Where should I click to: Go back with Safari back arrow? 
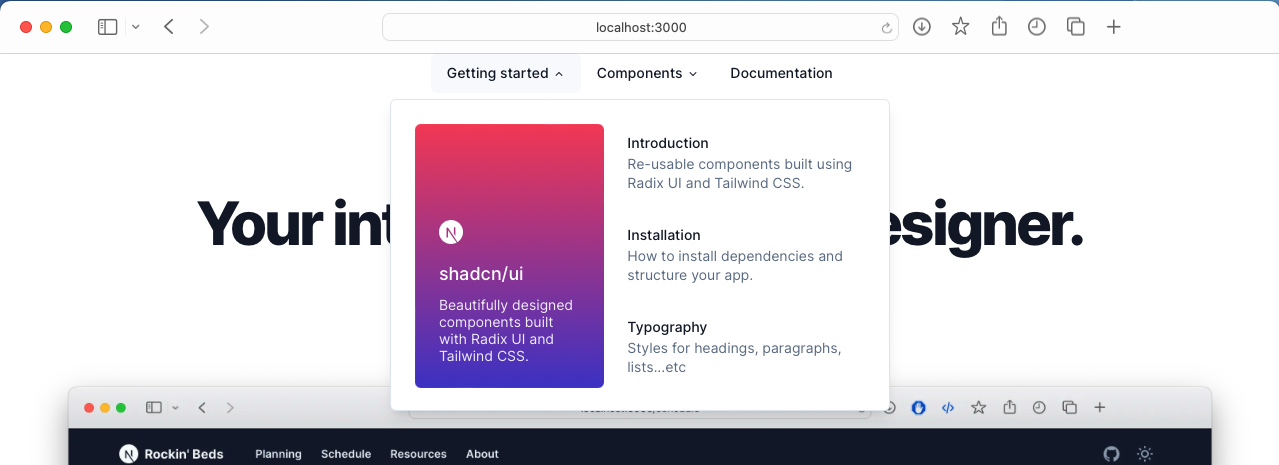click(169, 27)
